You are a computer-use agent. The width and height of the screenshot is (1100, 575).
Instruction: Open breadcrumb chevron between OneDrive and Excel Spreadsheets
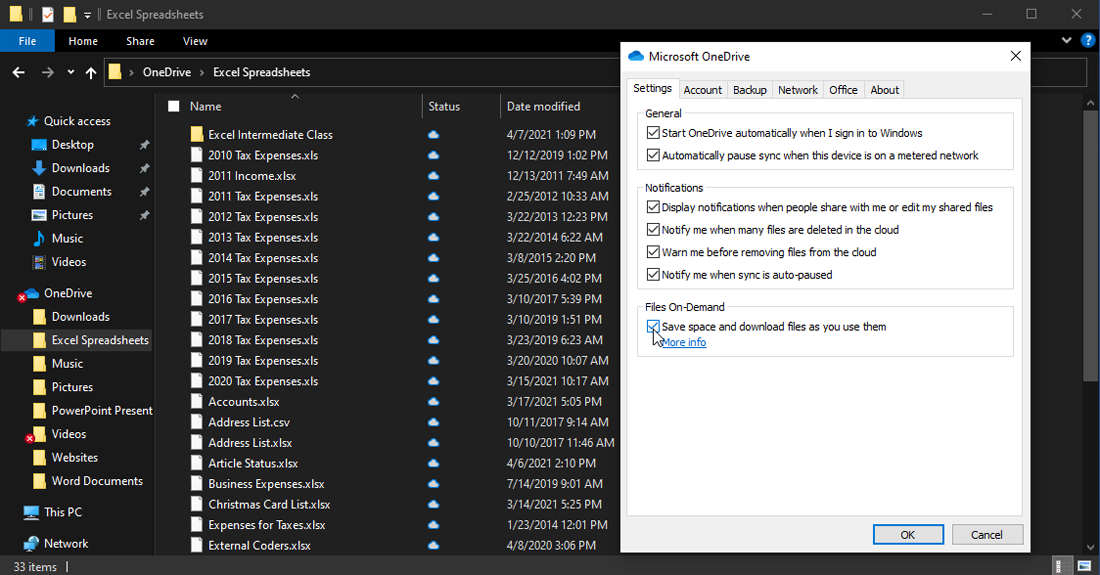(x=202, y=72)
